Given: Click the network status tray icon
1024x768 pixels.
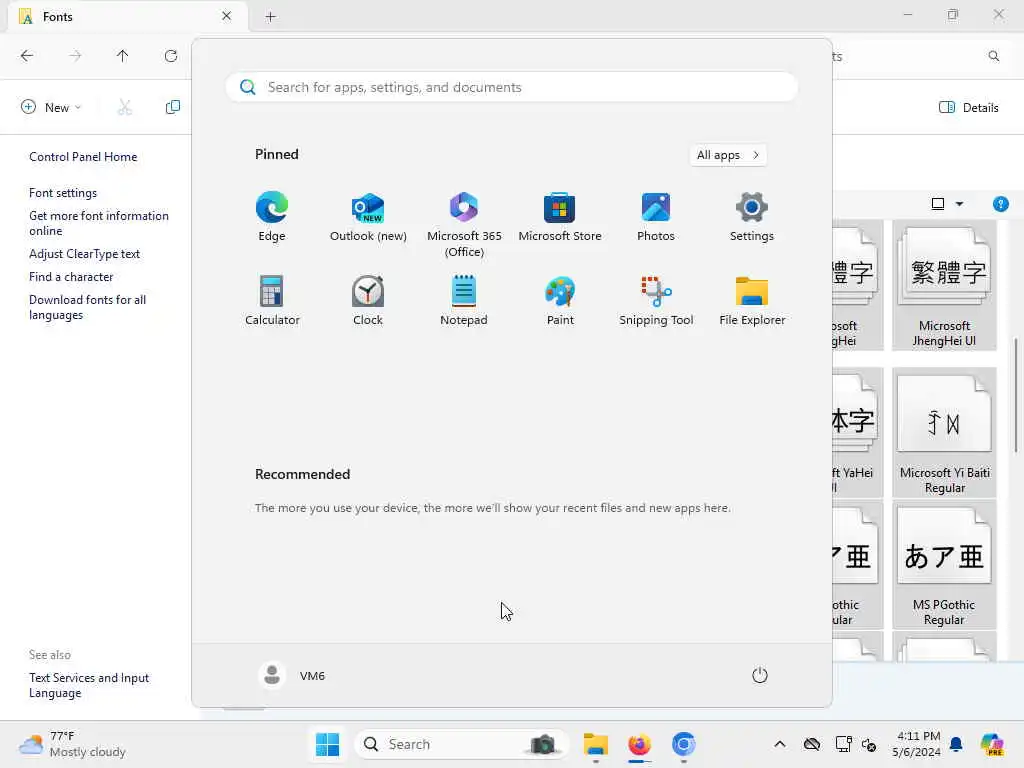Looking at the screenshot, I should click(x=843, y=744).
